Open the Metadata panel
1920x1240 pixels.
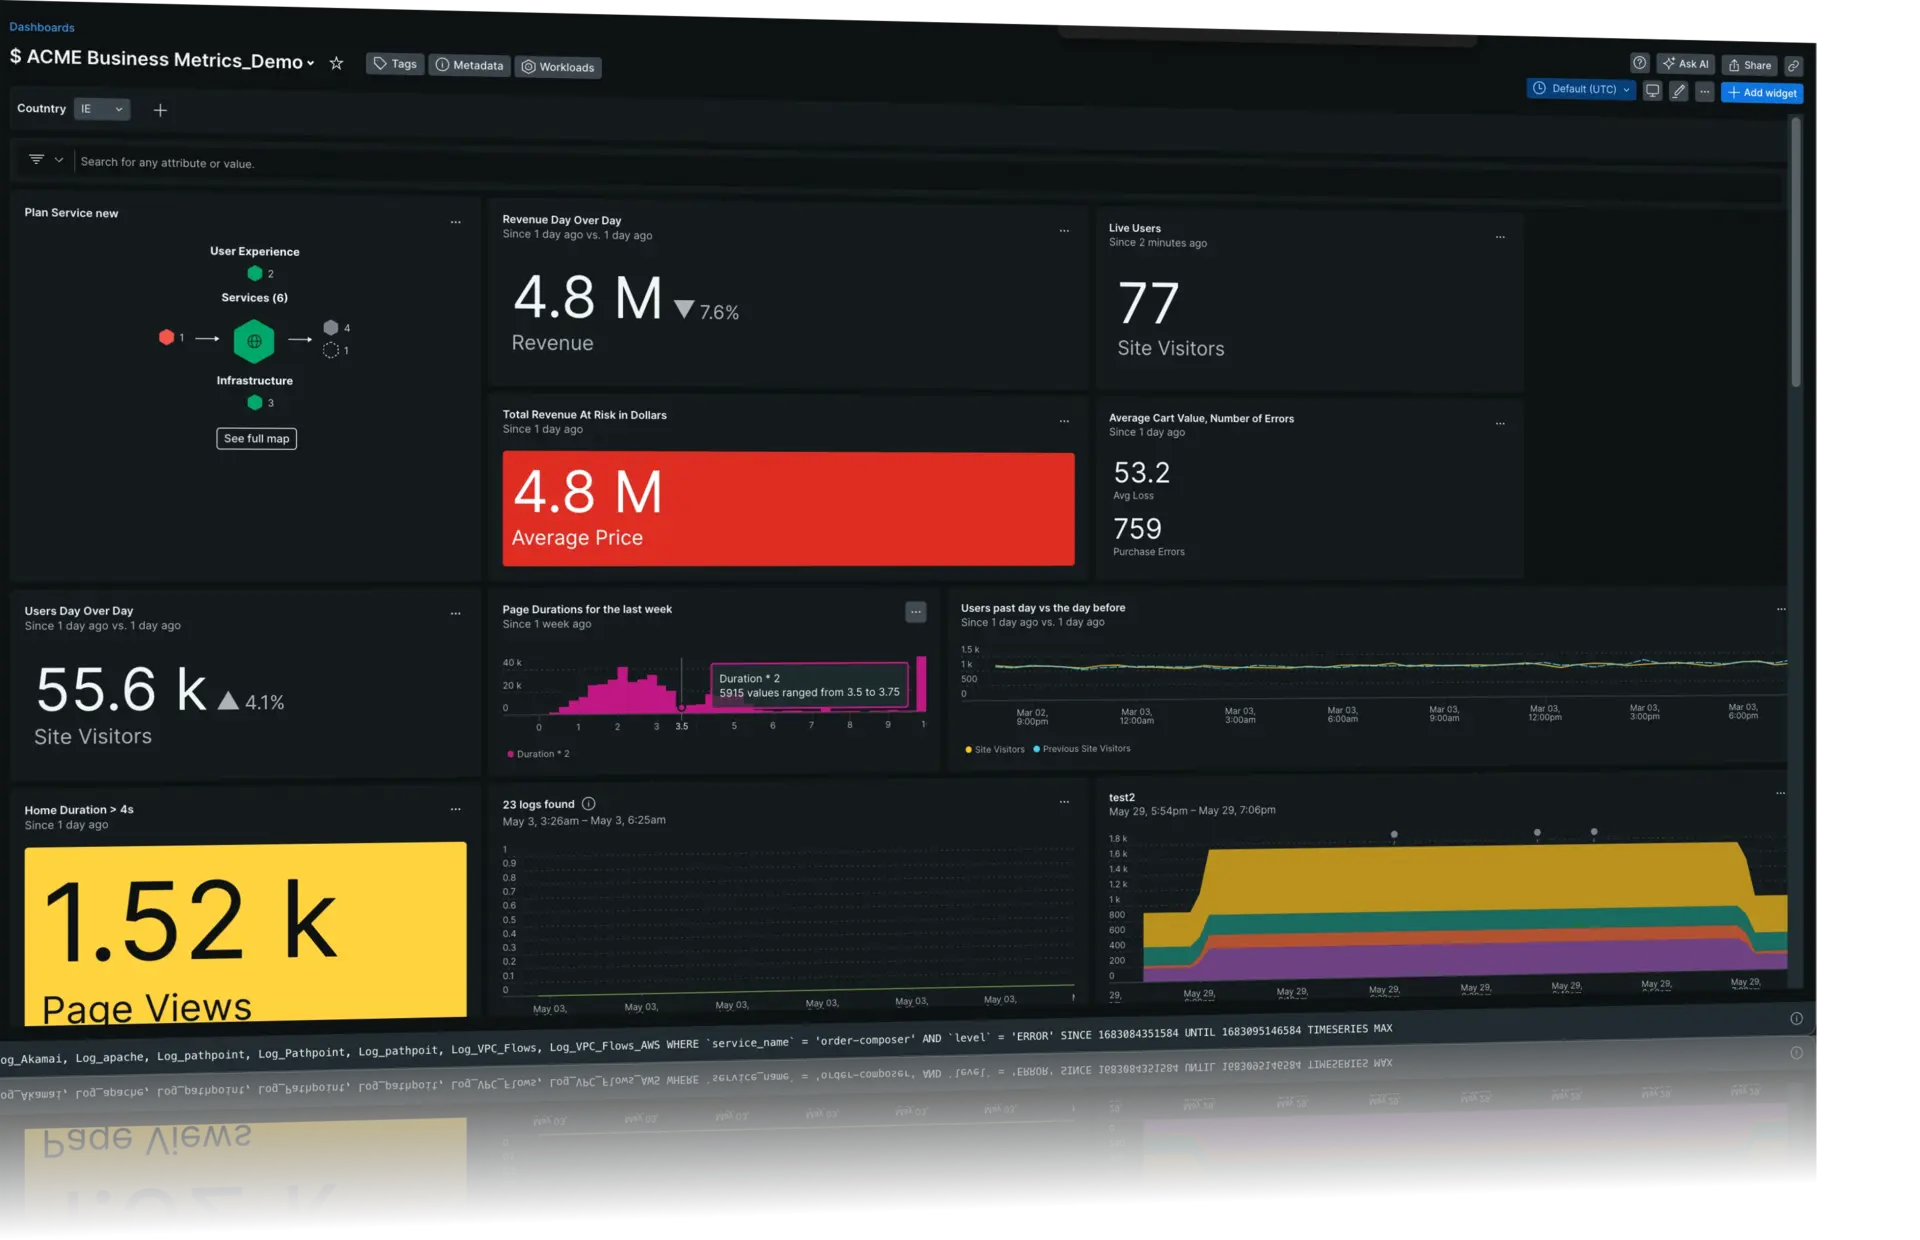click(x=469, y=64)
